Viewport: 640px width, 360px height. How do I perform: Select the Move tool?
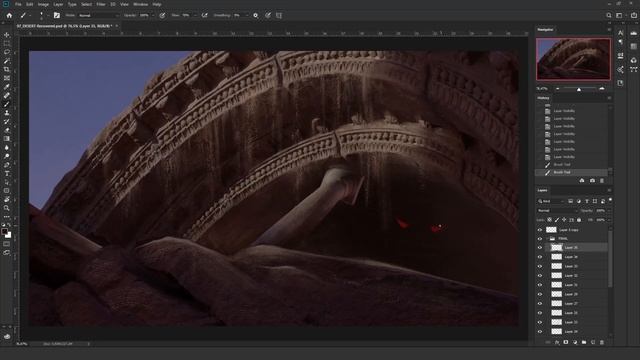tap(7, 35)
